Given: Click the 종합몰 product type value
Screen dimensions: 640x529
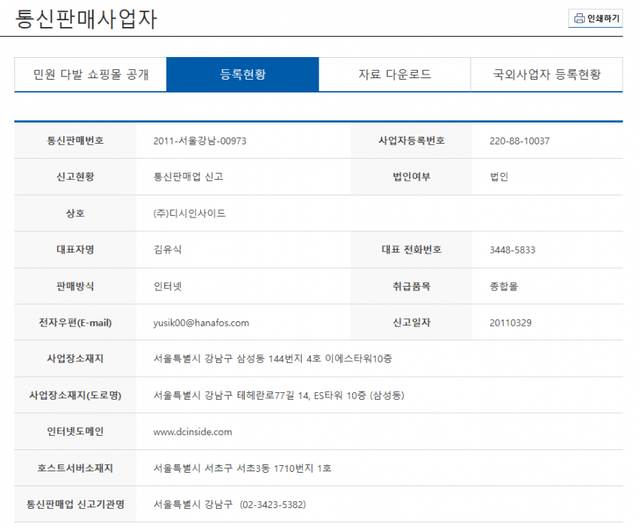Looking at the screenshot, I should 505,287.
